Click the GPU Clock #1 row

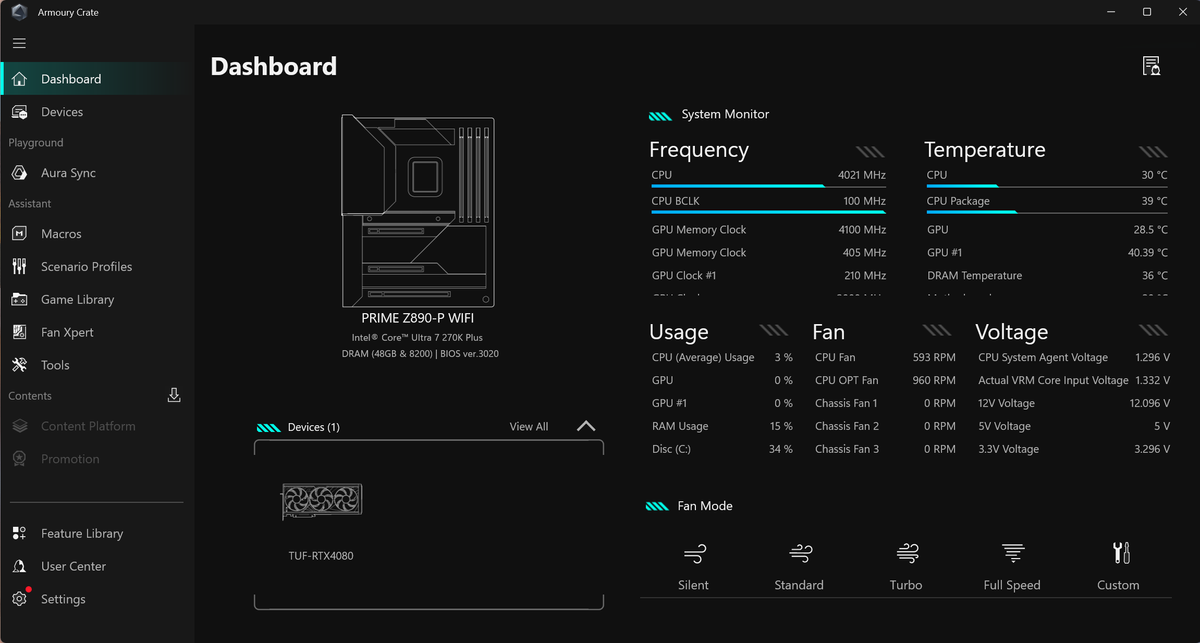(x=769, y=276)
